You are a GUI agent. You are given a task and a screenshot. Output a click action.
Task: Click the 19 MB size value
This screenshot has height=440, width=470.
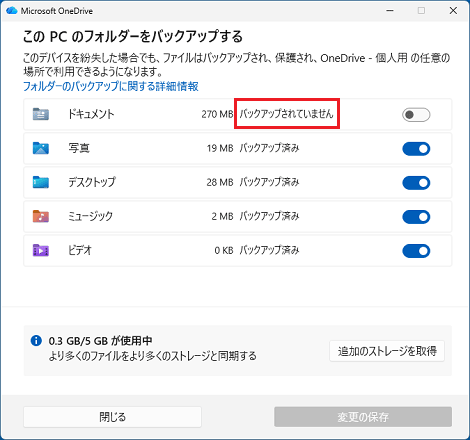click(x=220, y=148)
